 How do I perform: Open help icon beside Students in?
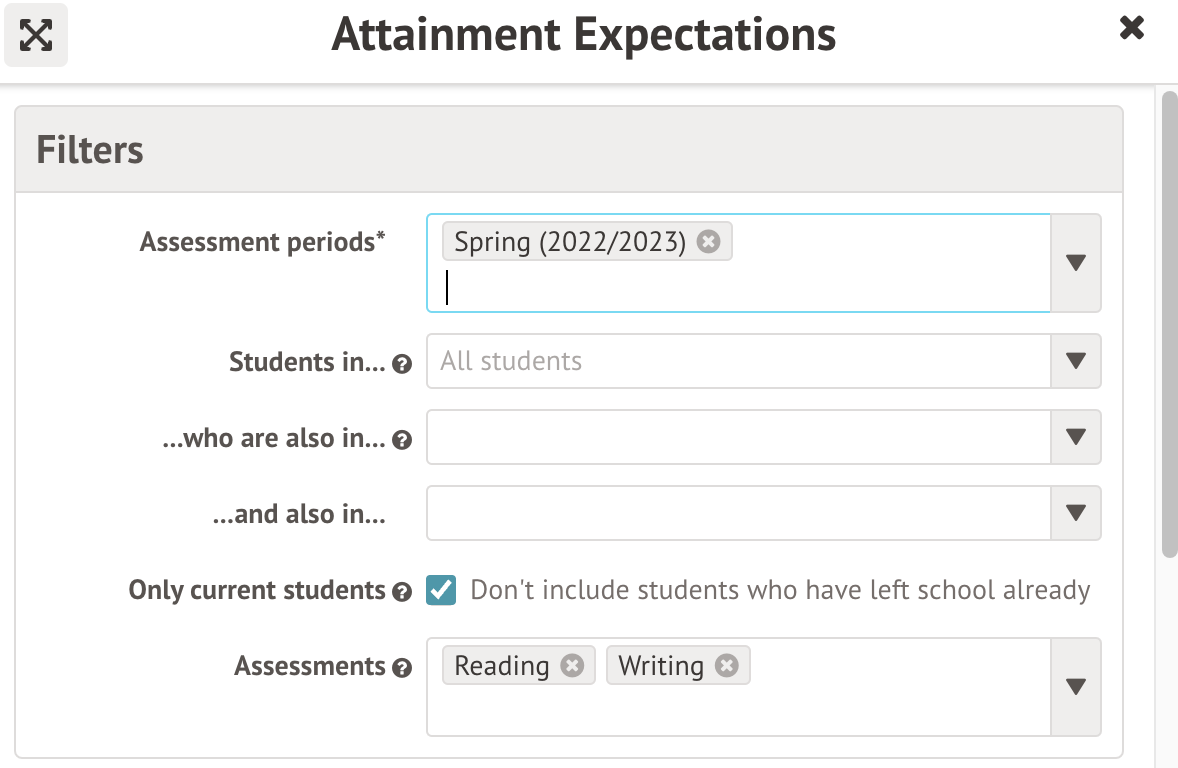(402, 364)
